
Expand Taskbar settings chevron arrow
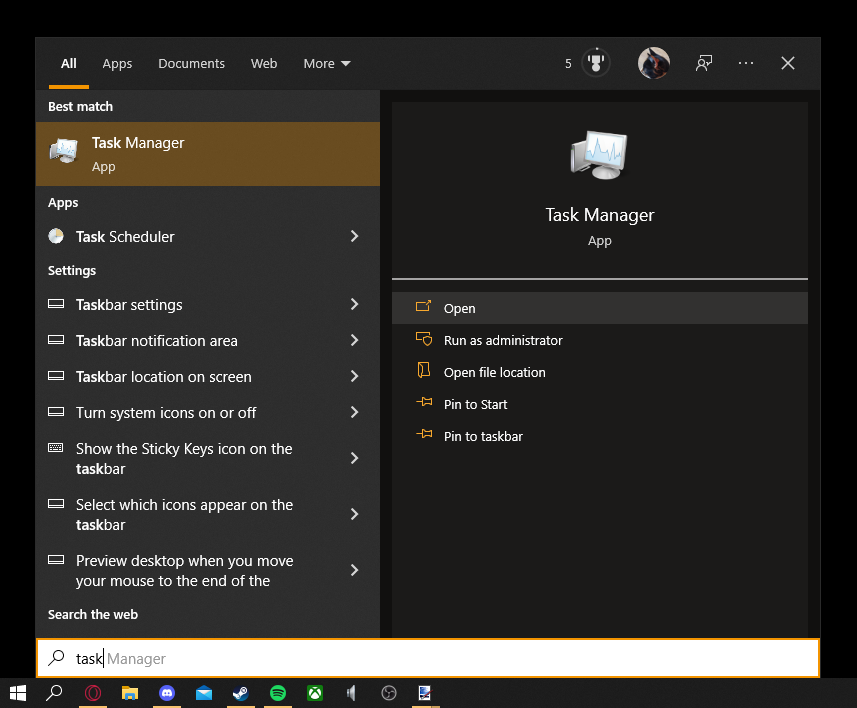pos(354,304)
